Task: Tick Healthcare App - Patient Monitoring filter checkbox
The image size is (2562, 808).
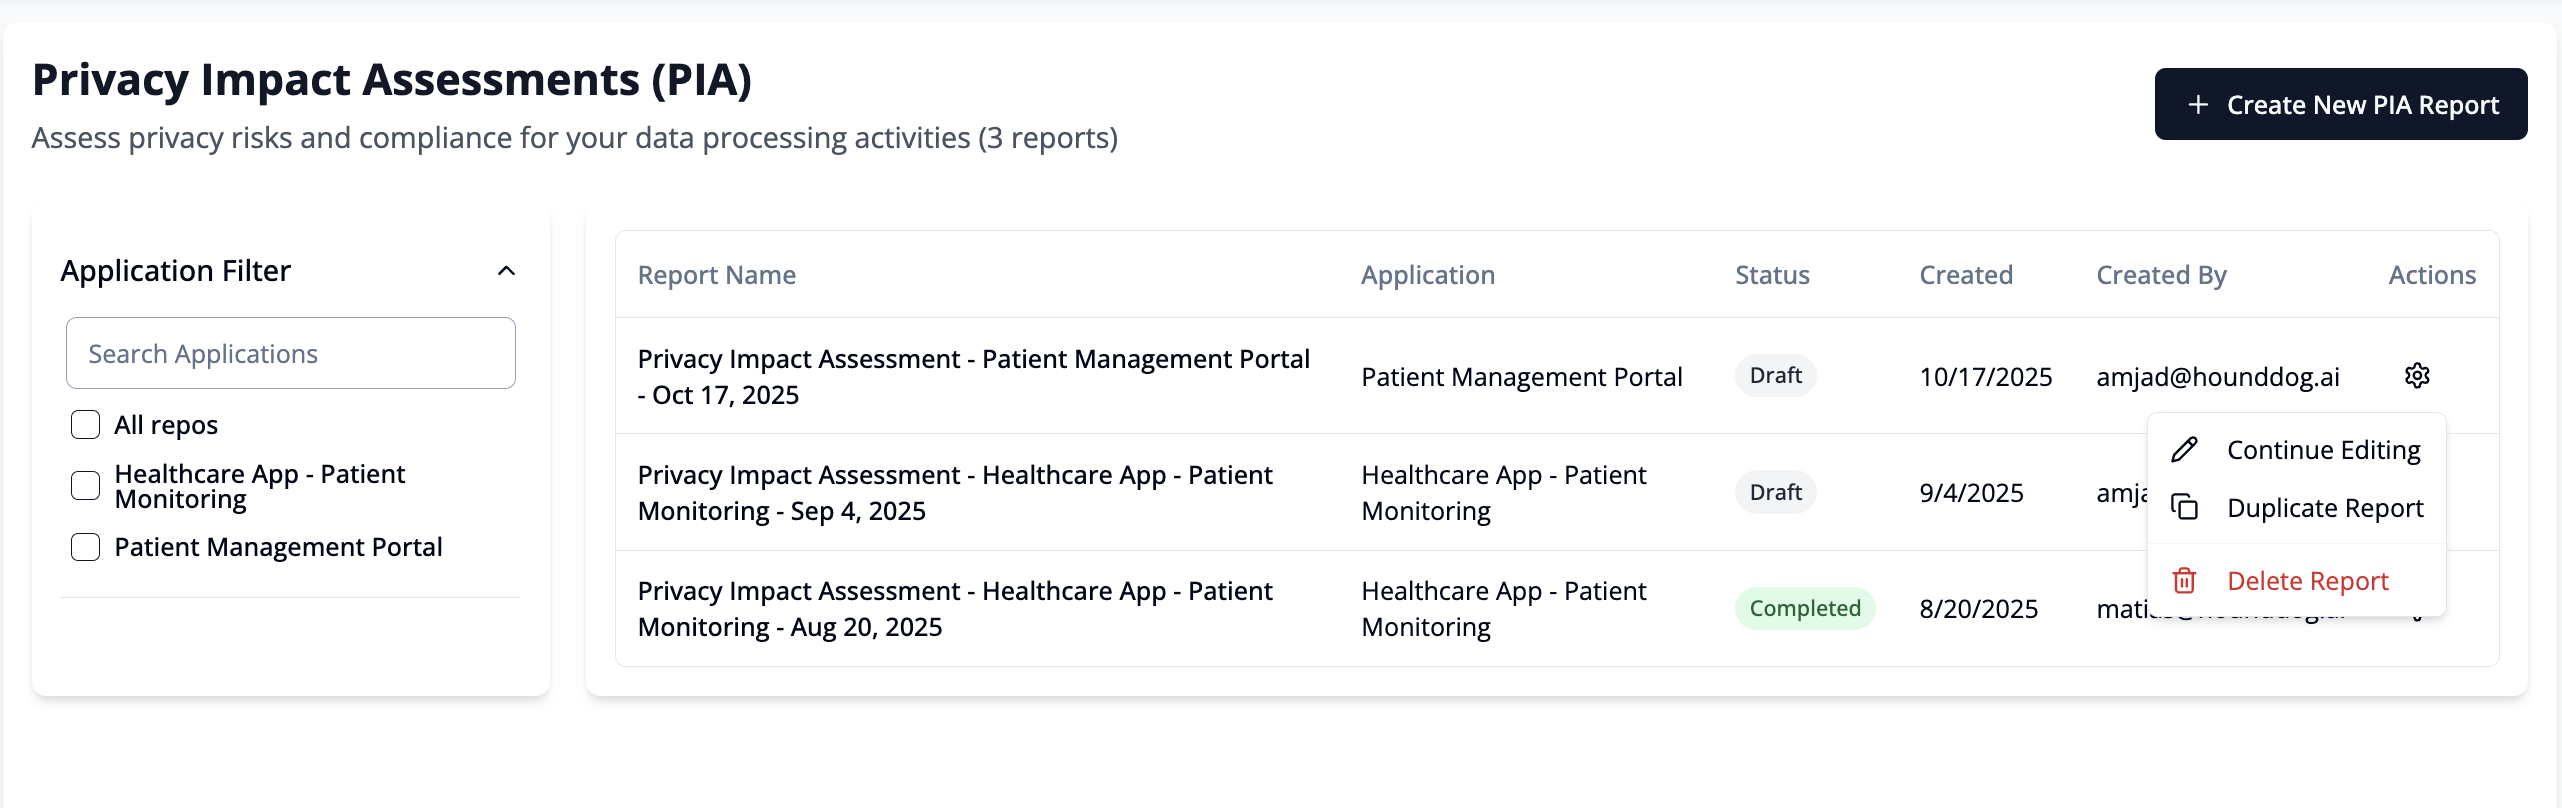Action: (x=86, y=486)
